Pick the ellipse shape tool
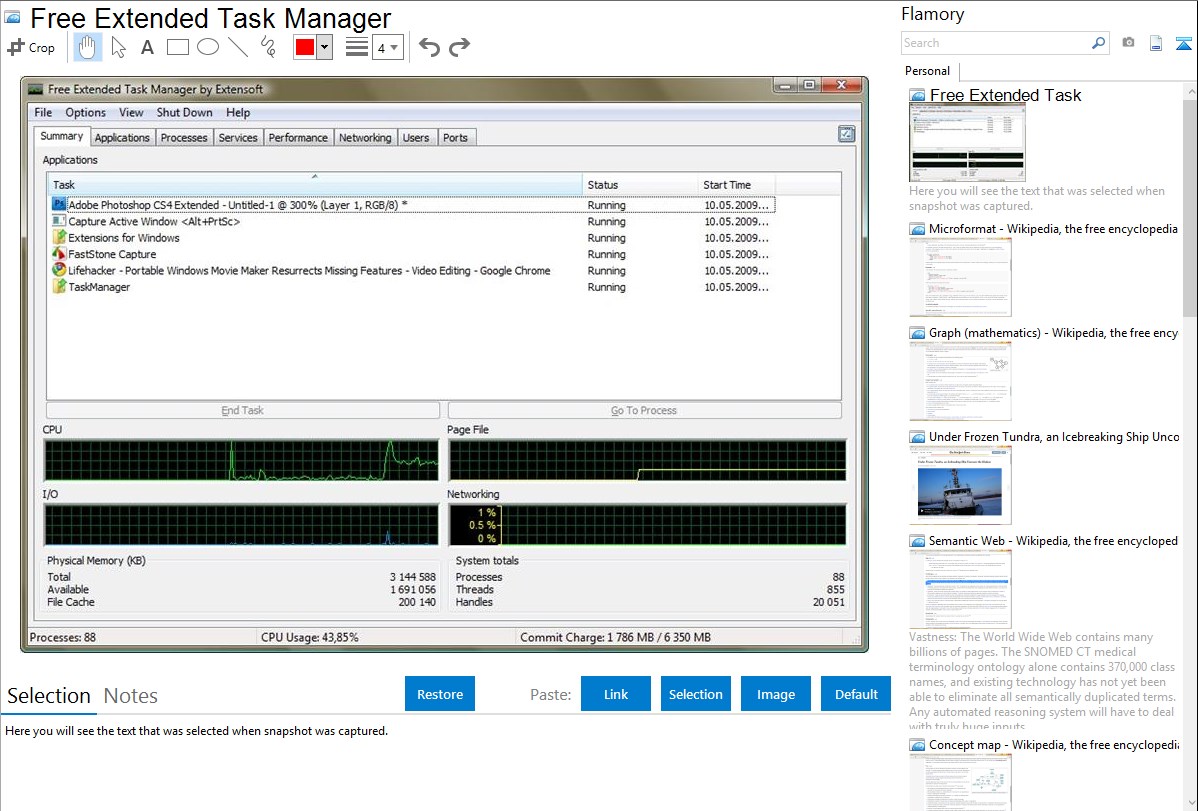1198x811 pixels. (207, 47)
